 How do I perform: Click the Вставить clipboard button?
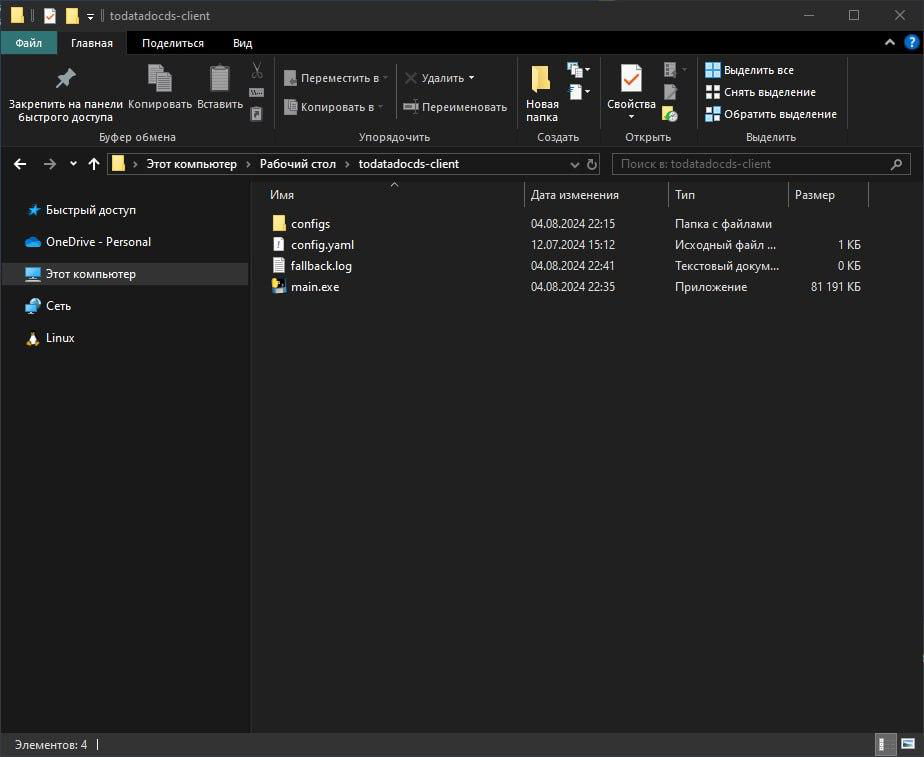[x=220, y=87]
